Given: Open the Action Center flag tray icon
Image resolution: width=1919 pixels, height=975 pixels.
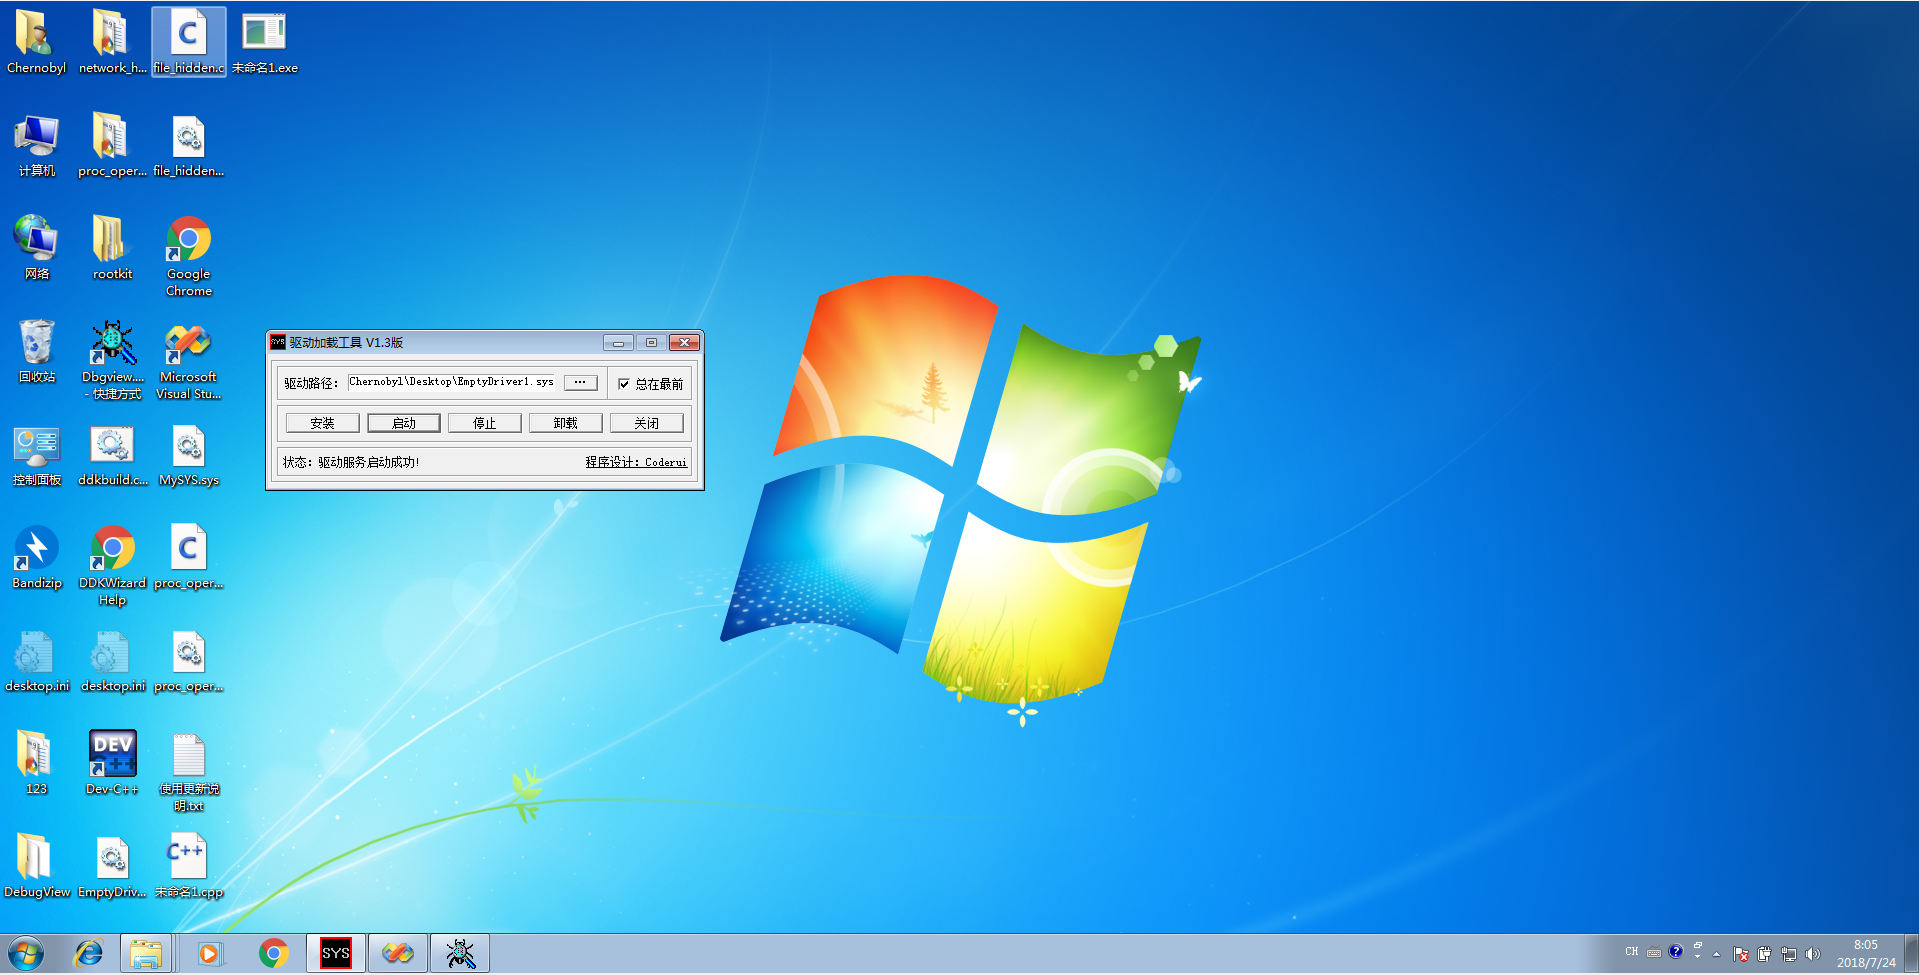Looking at the screenshot, I should (x=1741, y=954).
